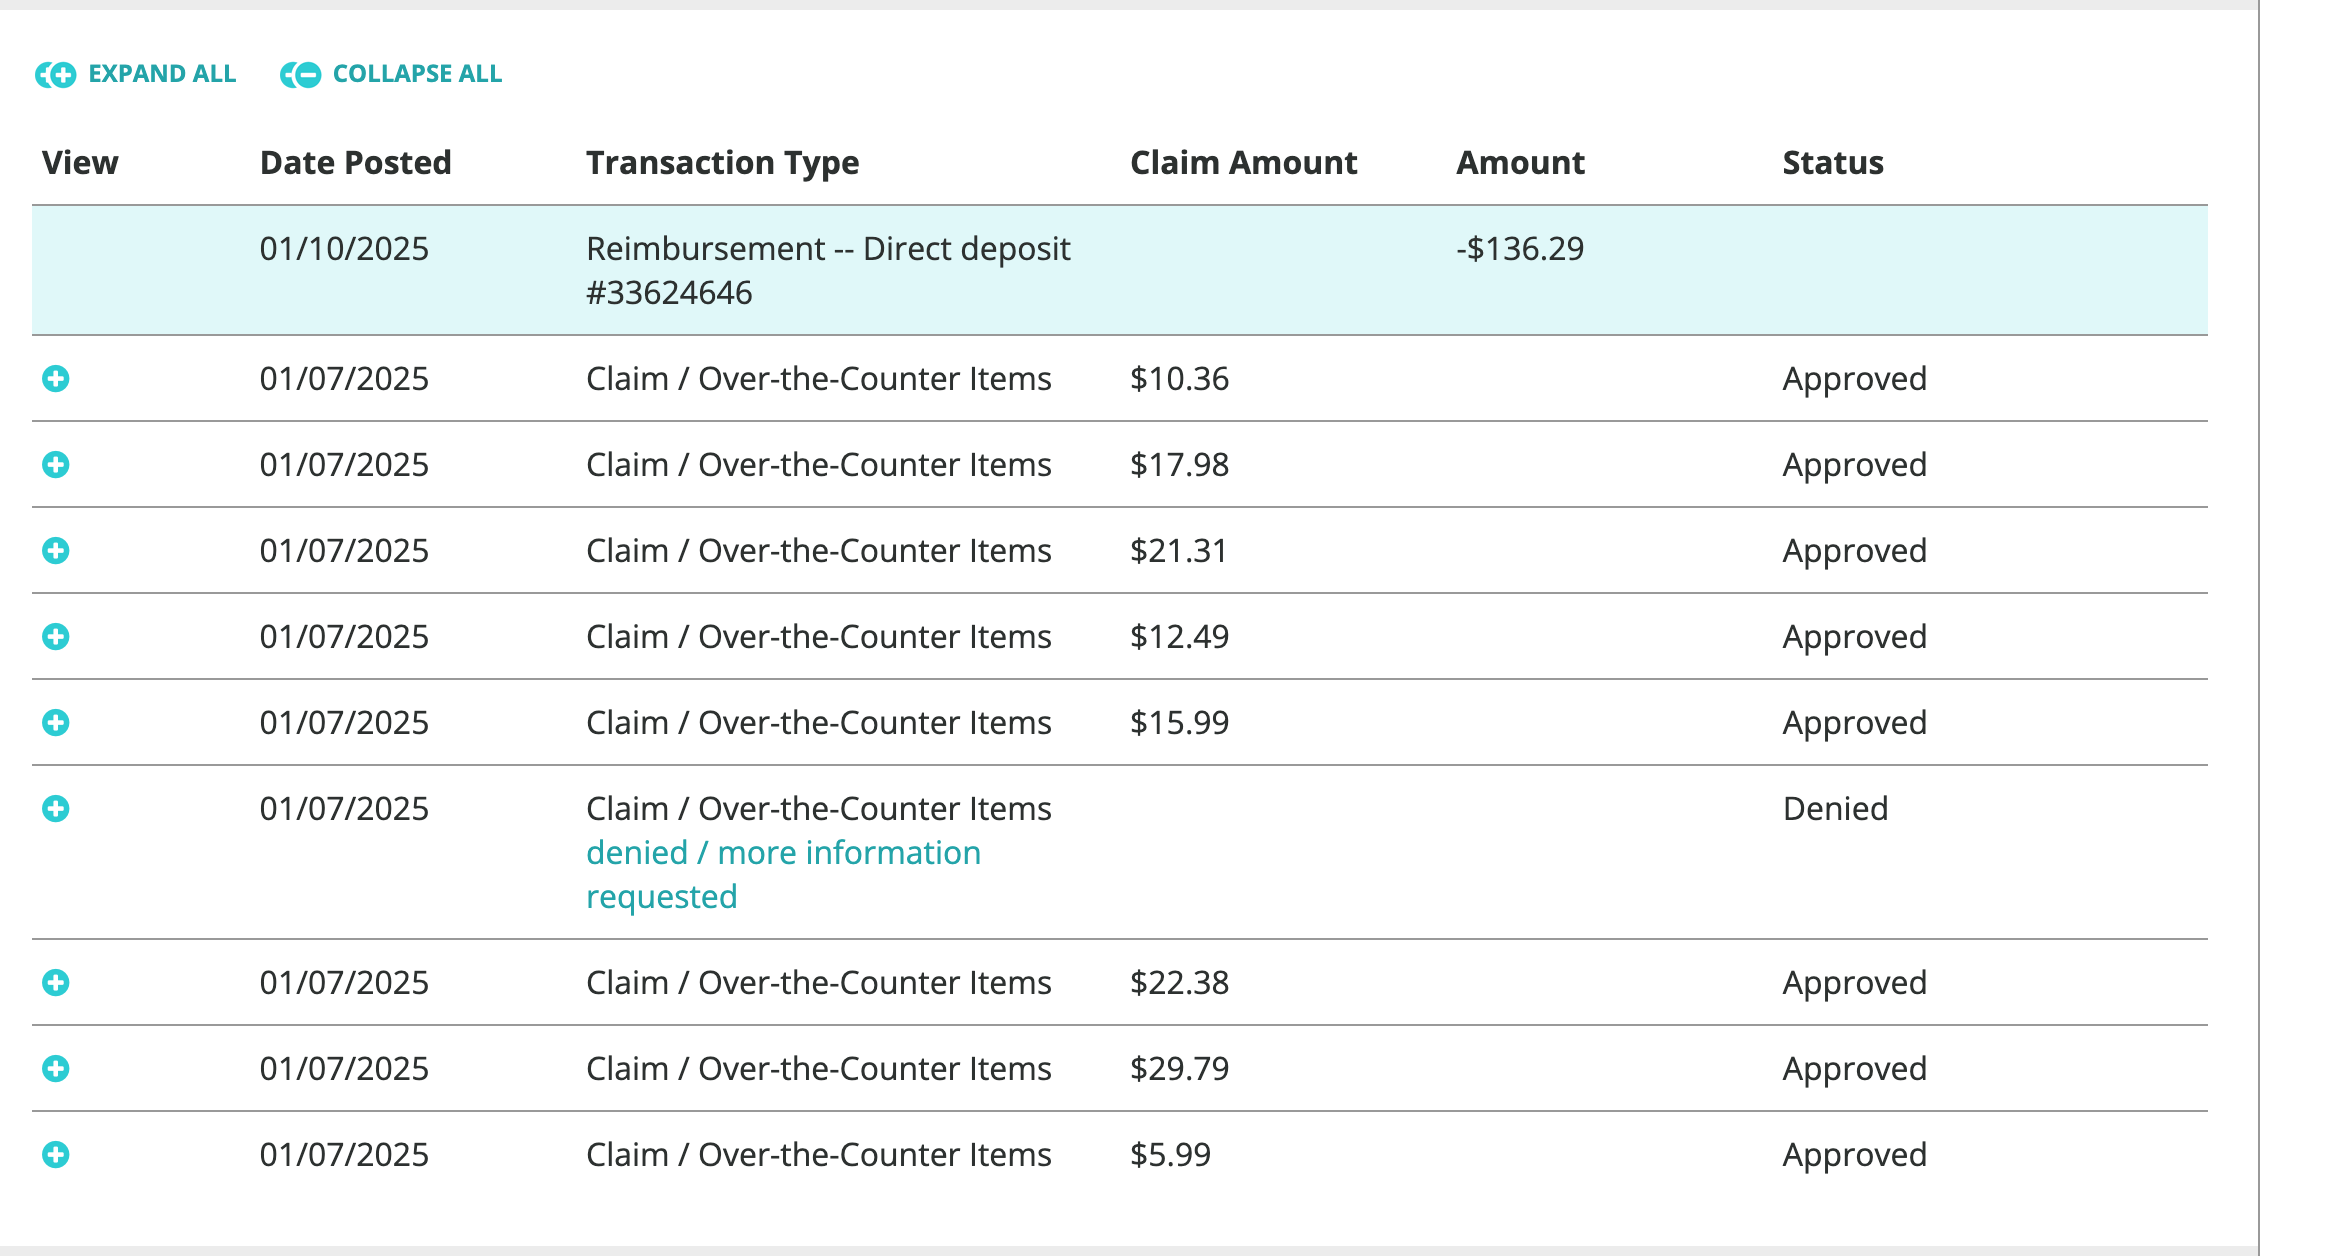Select the -$136.29 amount cell
2326x1256 pixels.
click(1519, 249)
